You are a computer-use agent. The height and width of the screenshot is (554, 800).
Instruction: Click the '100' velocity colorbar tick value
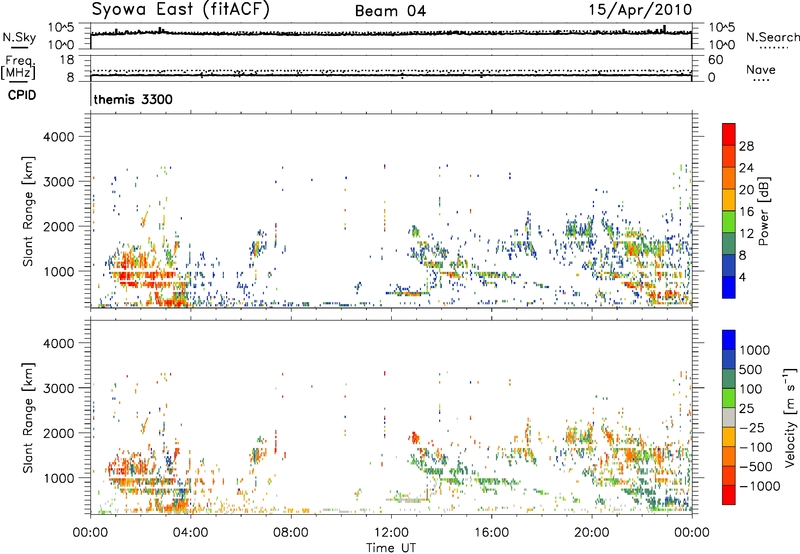click(751, 389)
